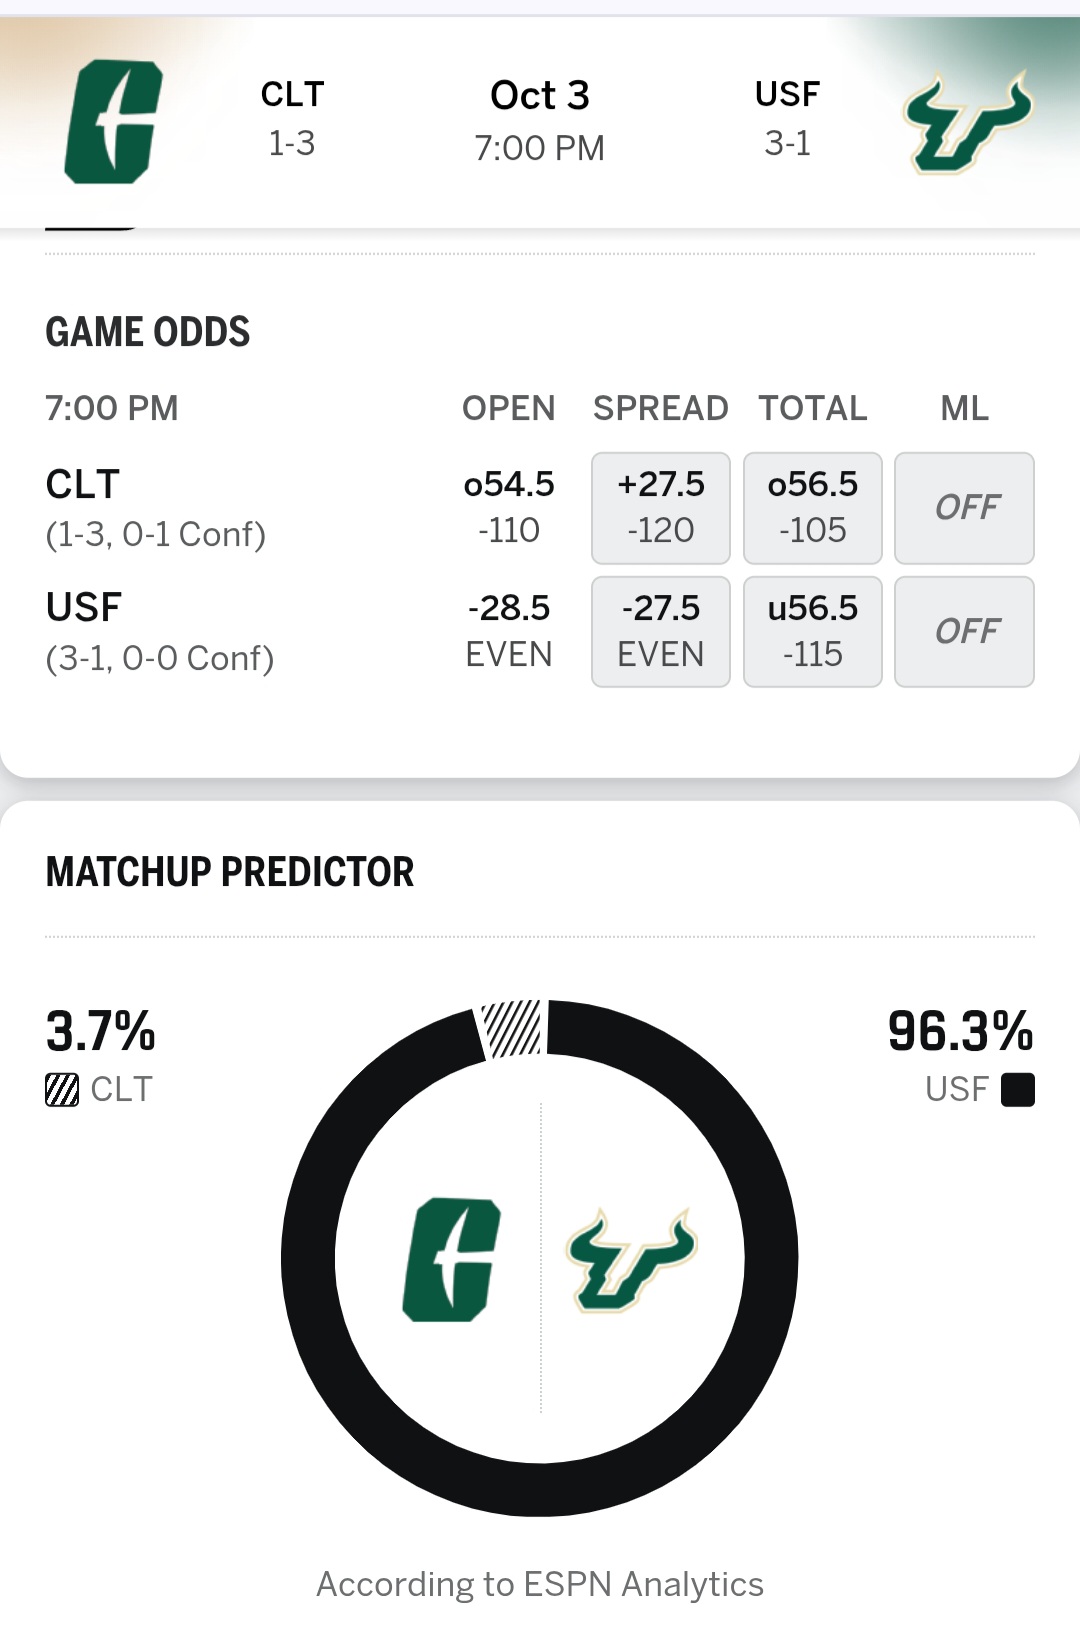
Task: Select CLT +27.5 spread bet
Action: (x=660, y=508)
